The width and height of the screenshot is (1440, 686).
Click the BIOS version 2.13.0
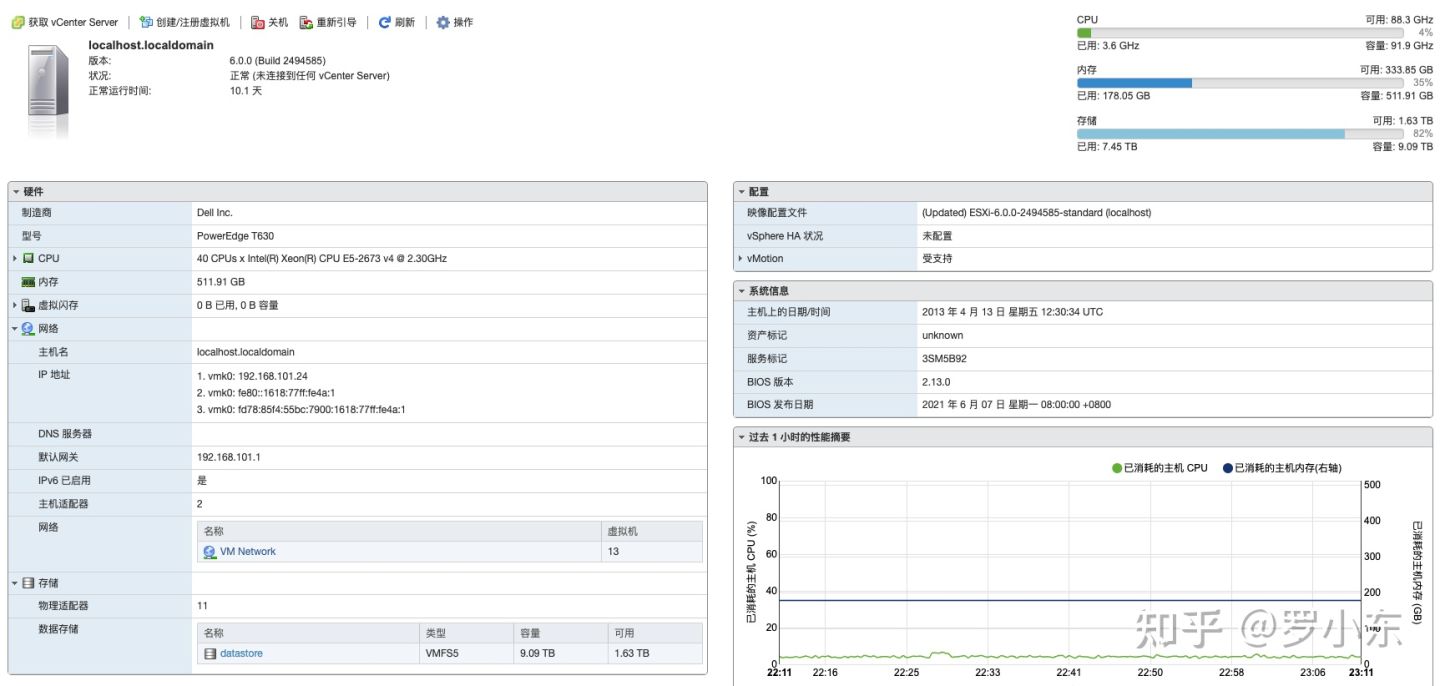[936, 382]
